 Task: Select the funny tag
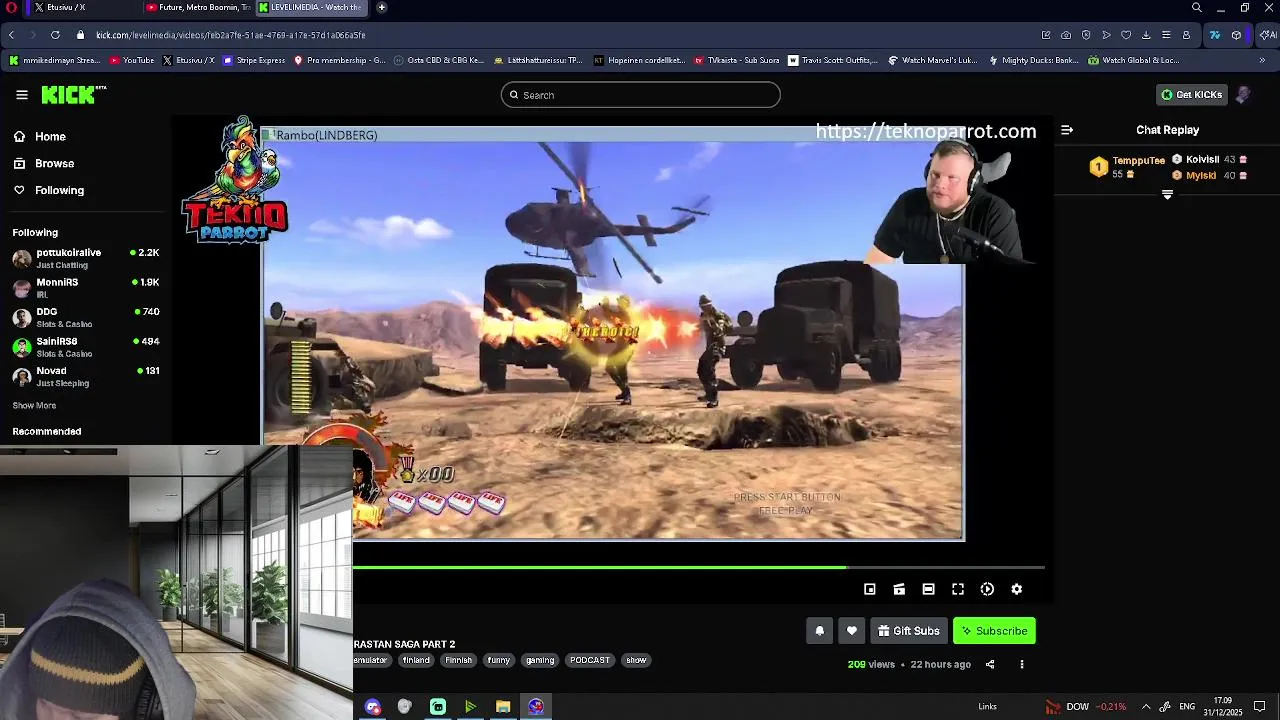click(x=499, y=660)
